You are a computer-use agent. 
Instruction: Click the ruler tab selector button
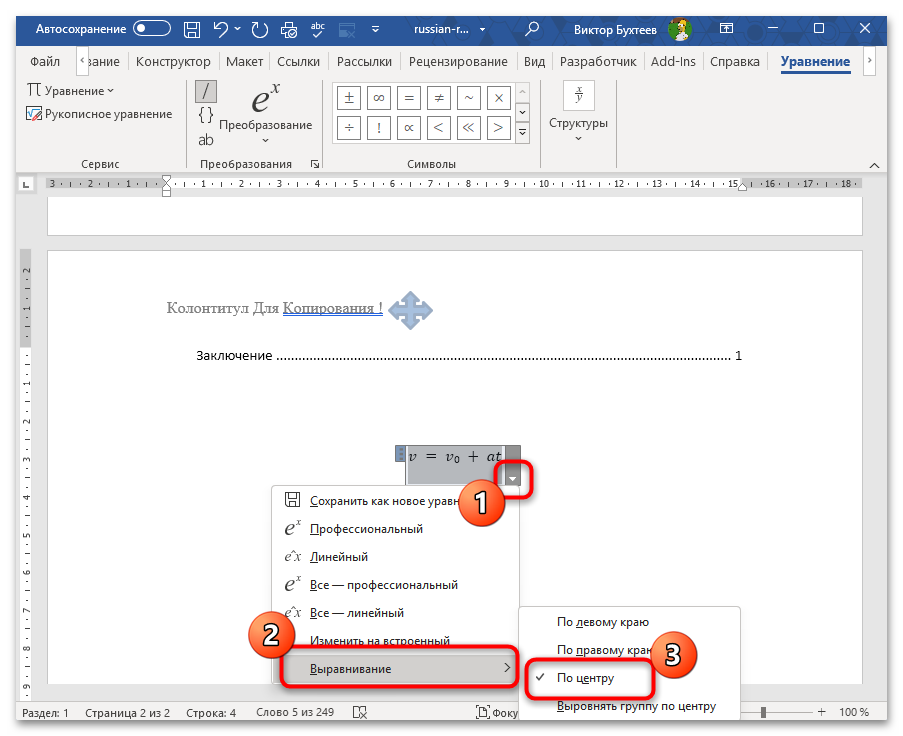coord(26,185)
